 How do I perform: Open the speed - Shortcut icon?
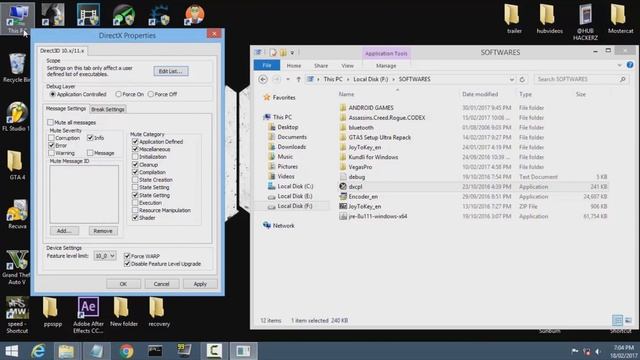click(17, 315)
